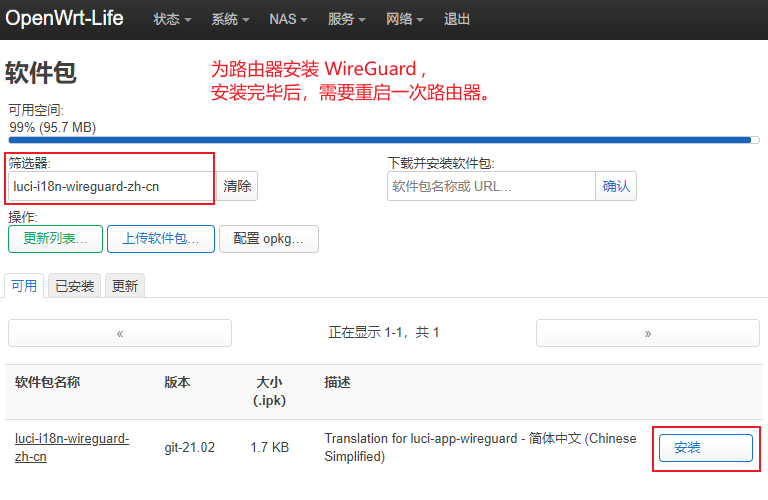Open the OpenWrt-Life home link
This screenshot has height=500, width=768.
[64, 19]
